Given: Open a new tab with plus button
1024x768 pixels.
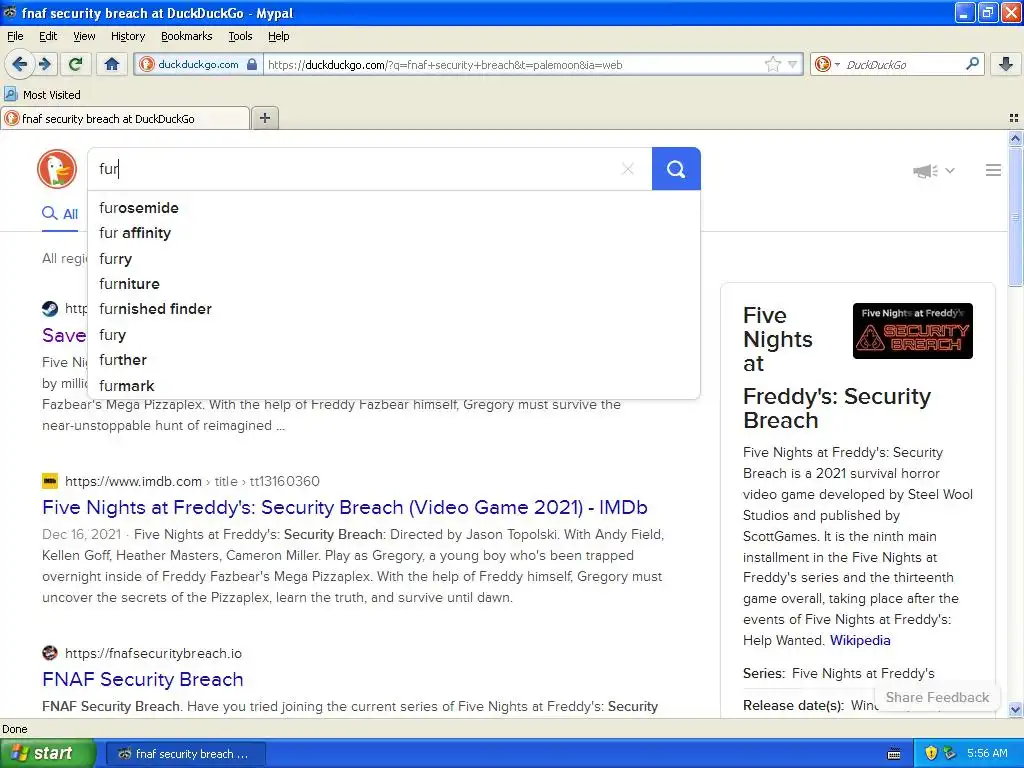Looking at the screenshot, I should click(x=264, y=118).
